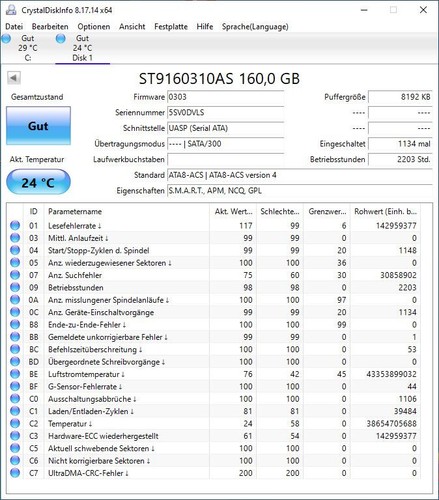
Task: Select the Disk 1 drive tab
Action: tap(82, 48)
